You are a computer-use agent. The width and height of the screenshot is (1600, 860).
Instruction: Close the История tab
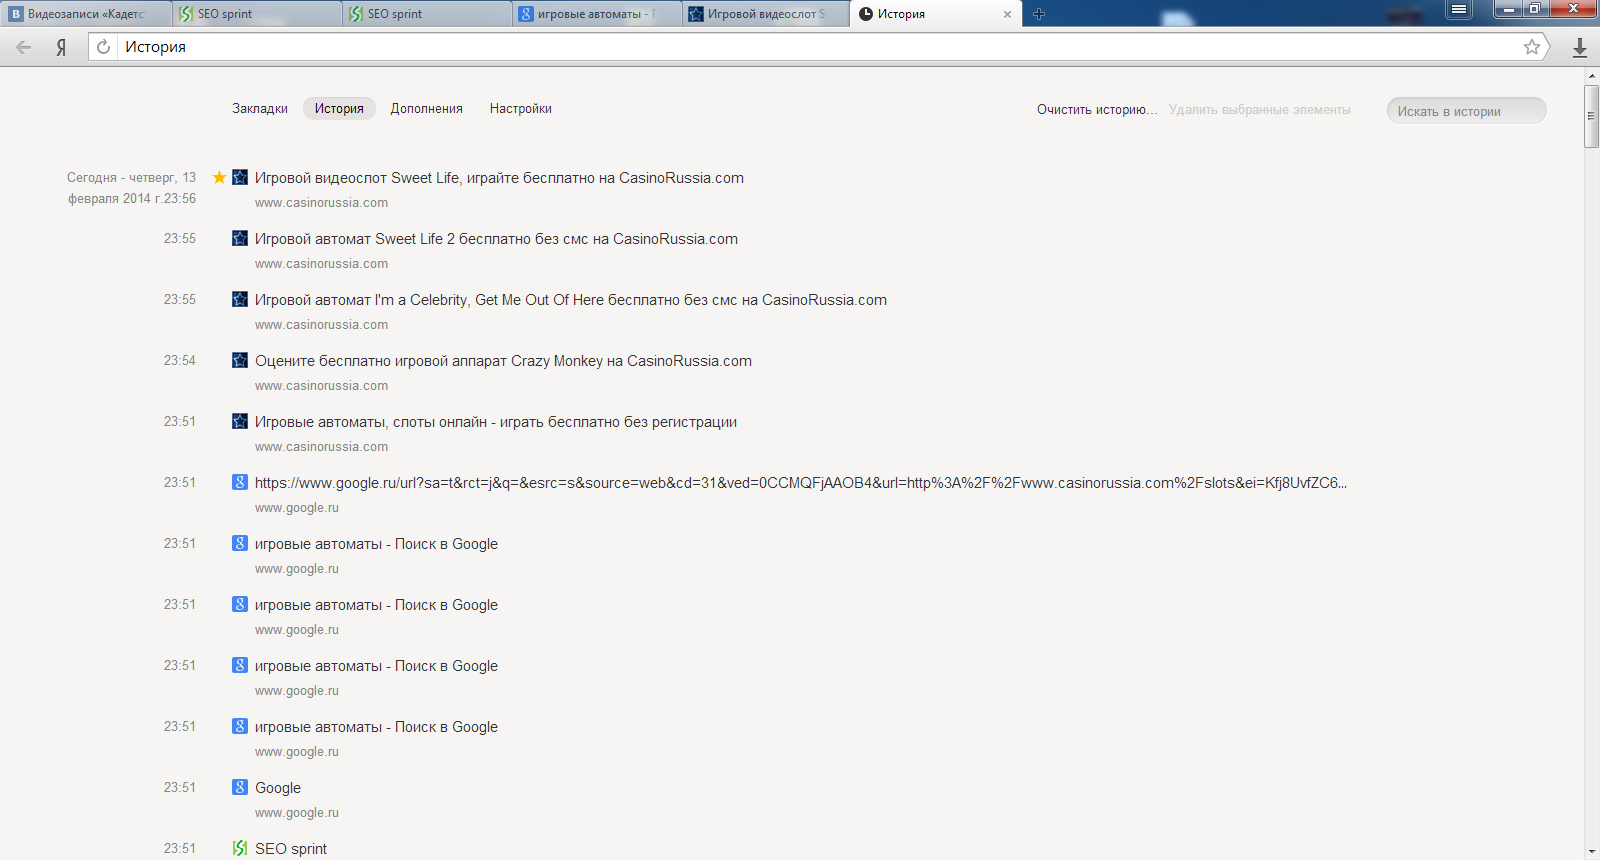click(1007, 14)
